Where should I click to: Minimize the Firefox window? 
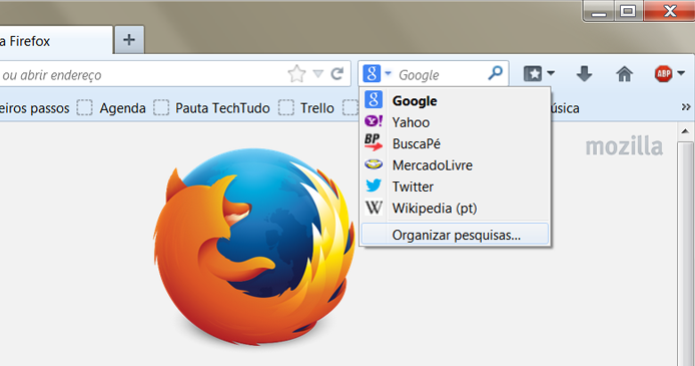pos(599,12)
